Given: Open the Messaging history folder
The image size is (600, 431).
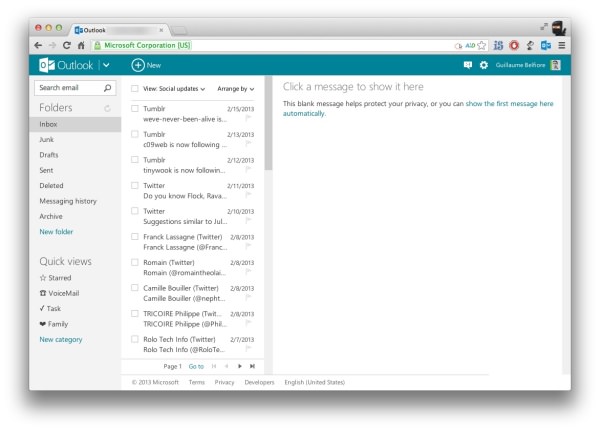Looking at the screenshot, I should click(x=68, y=201).
